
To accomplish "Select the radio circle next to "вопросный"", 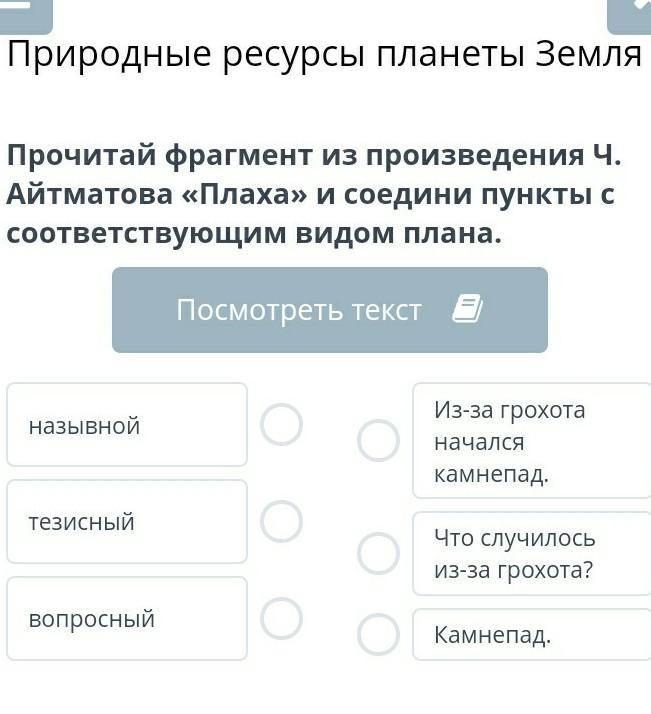I will [x=281, y=618].
